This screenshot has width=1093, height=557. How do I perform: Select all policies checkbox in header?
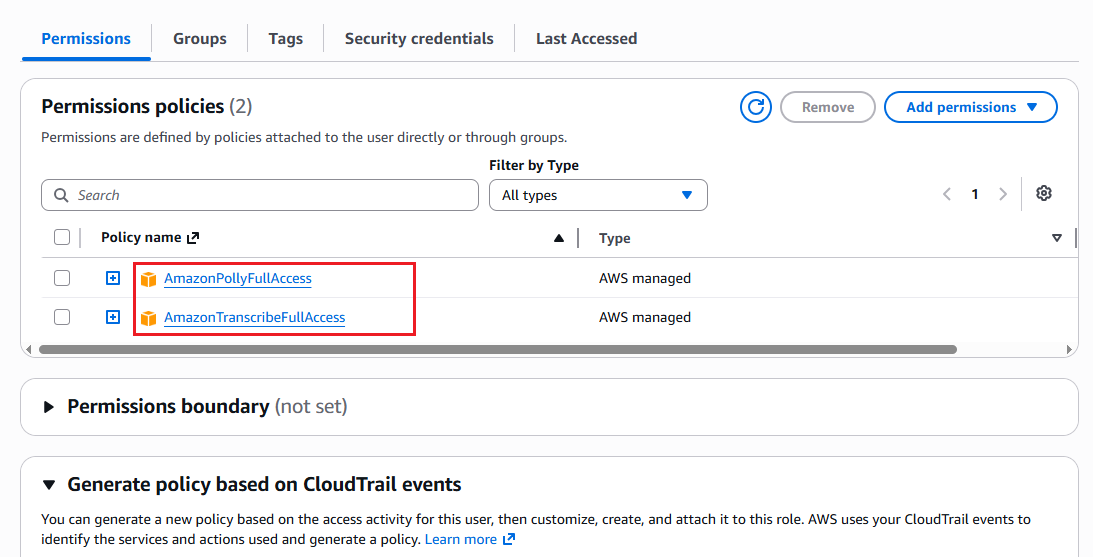click(62, 237)
